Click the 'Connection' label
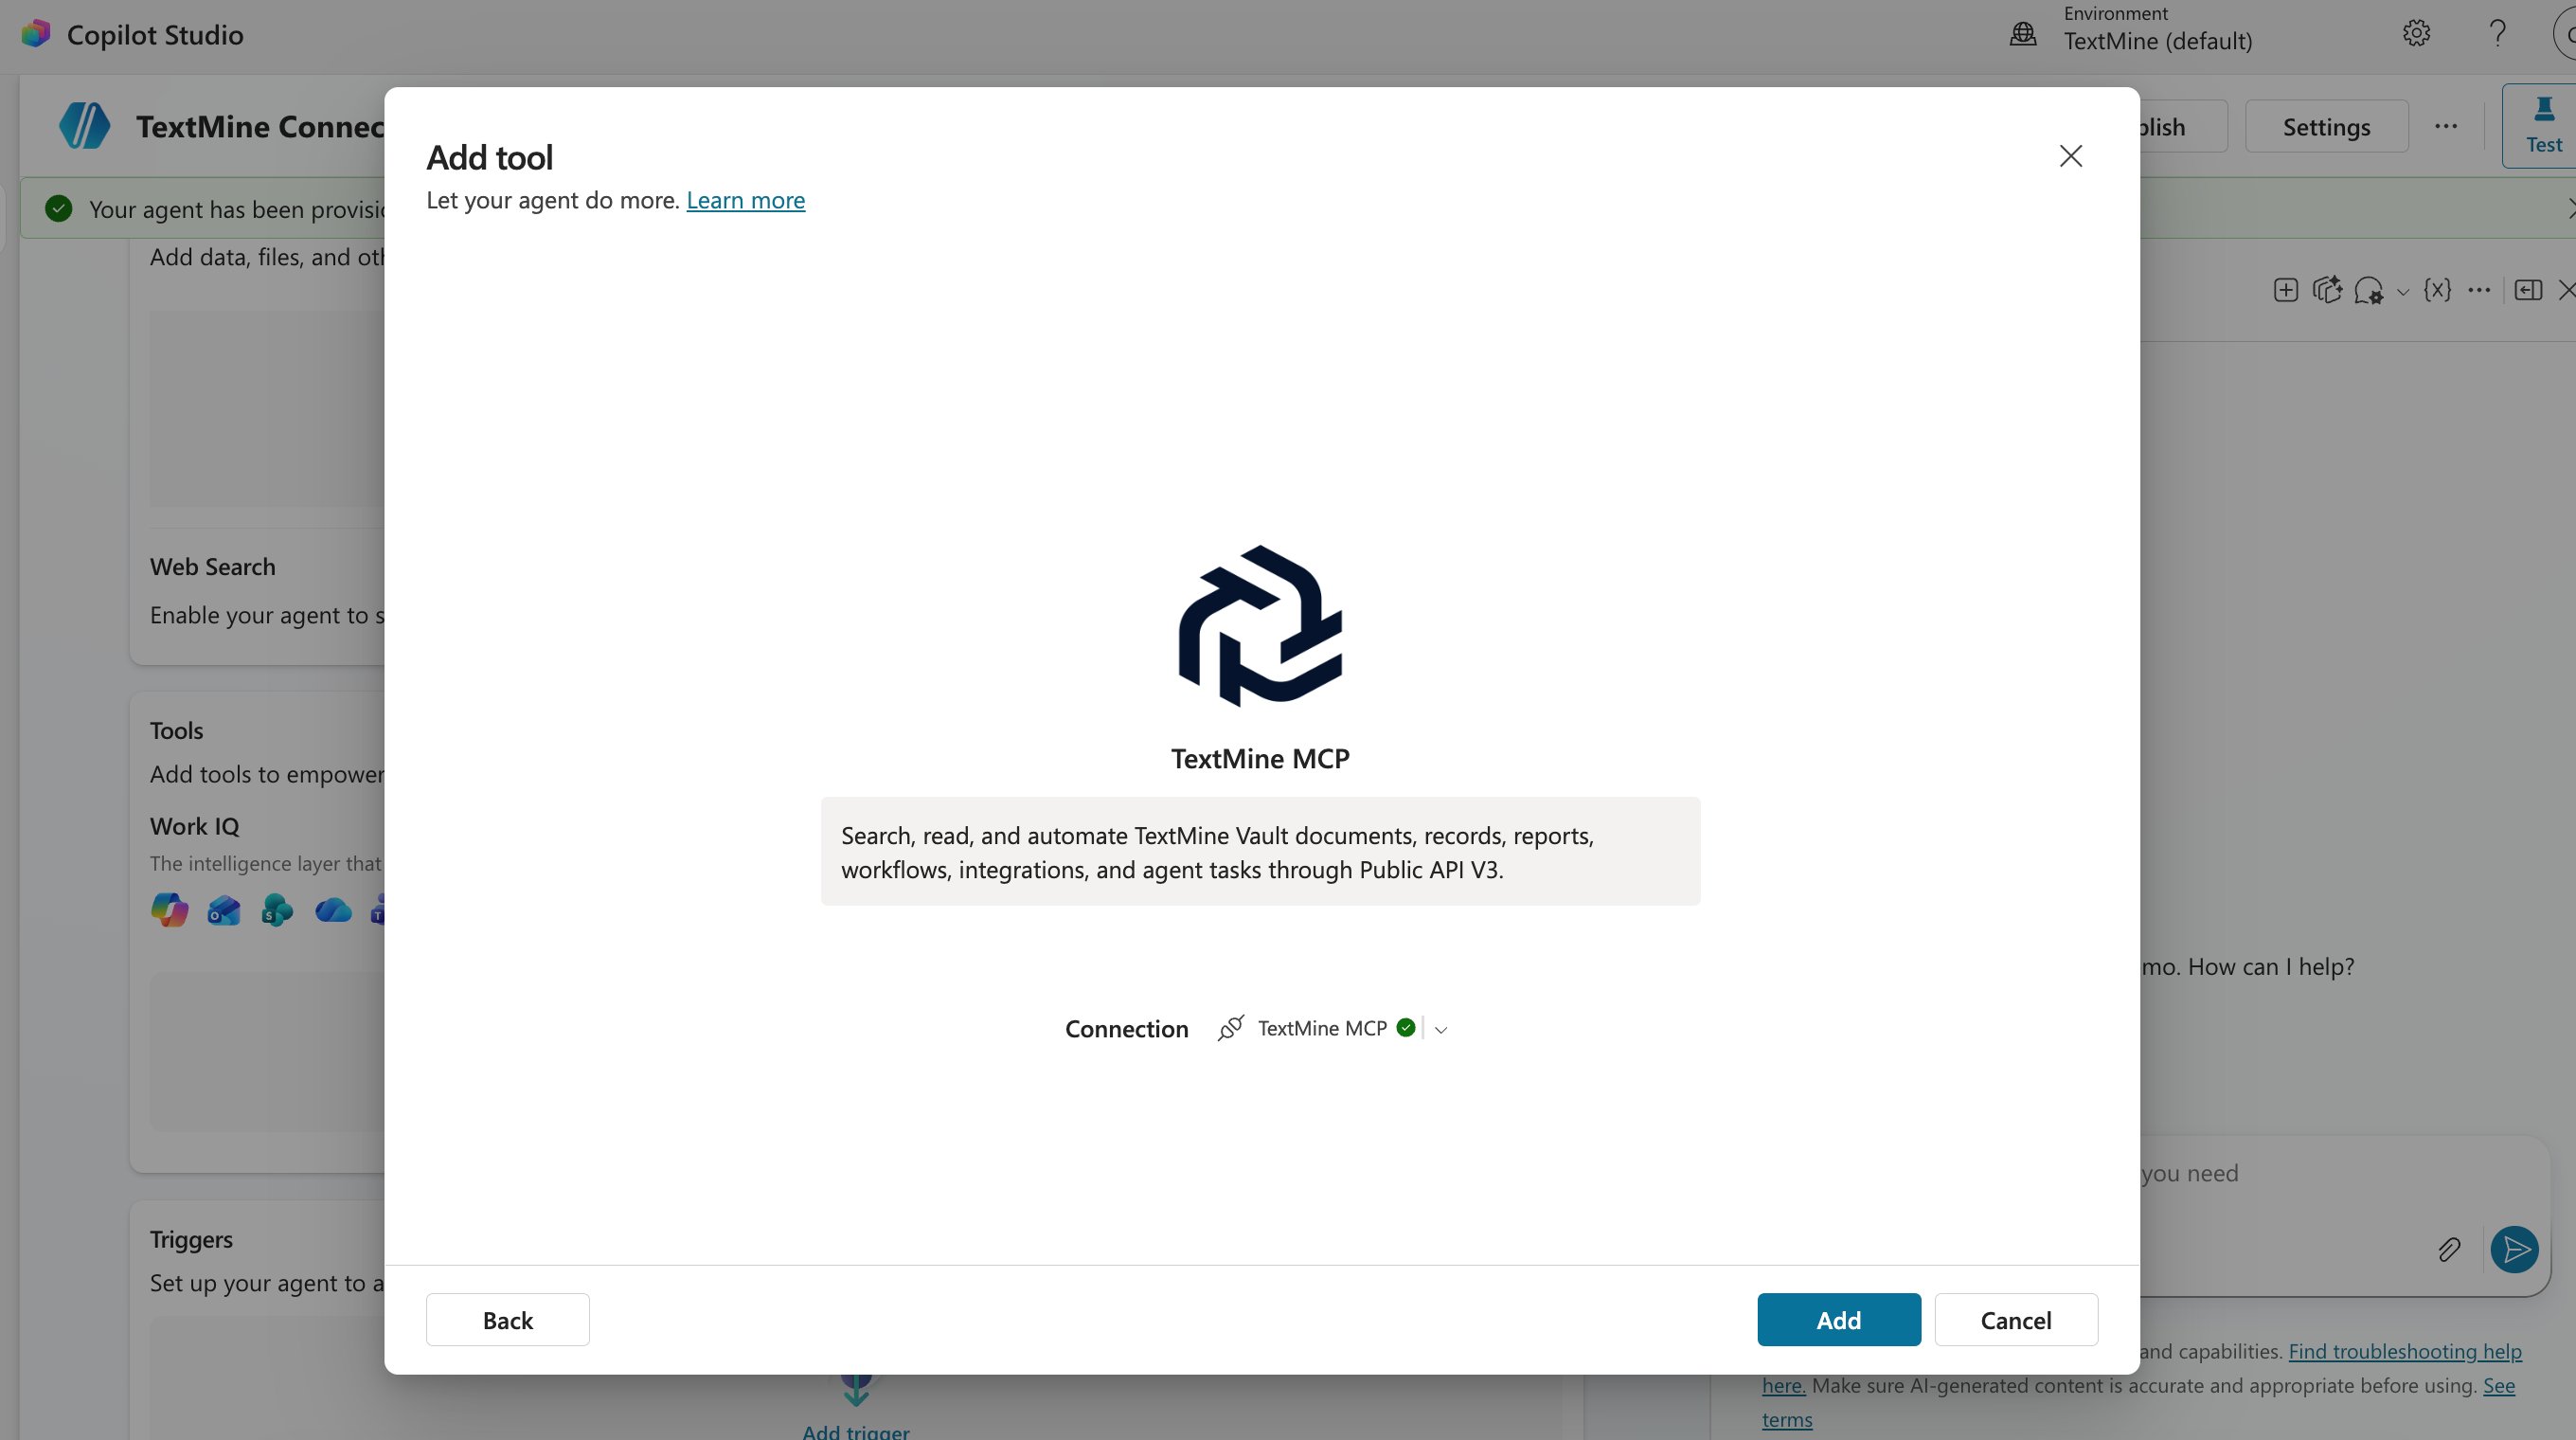The height and width of the screenshot is (1440, 2576). (x=1126, y=1029)
